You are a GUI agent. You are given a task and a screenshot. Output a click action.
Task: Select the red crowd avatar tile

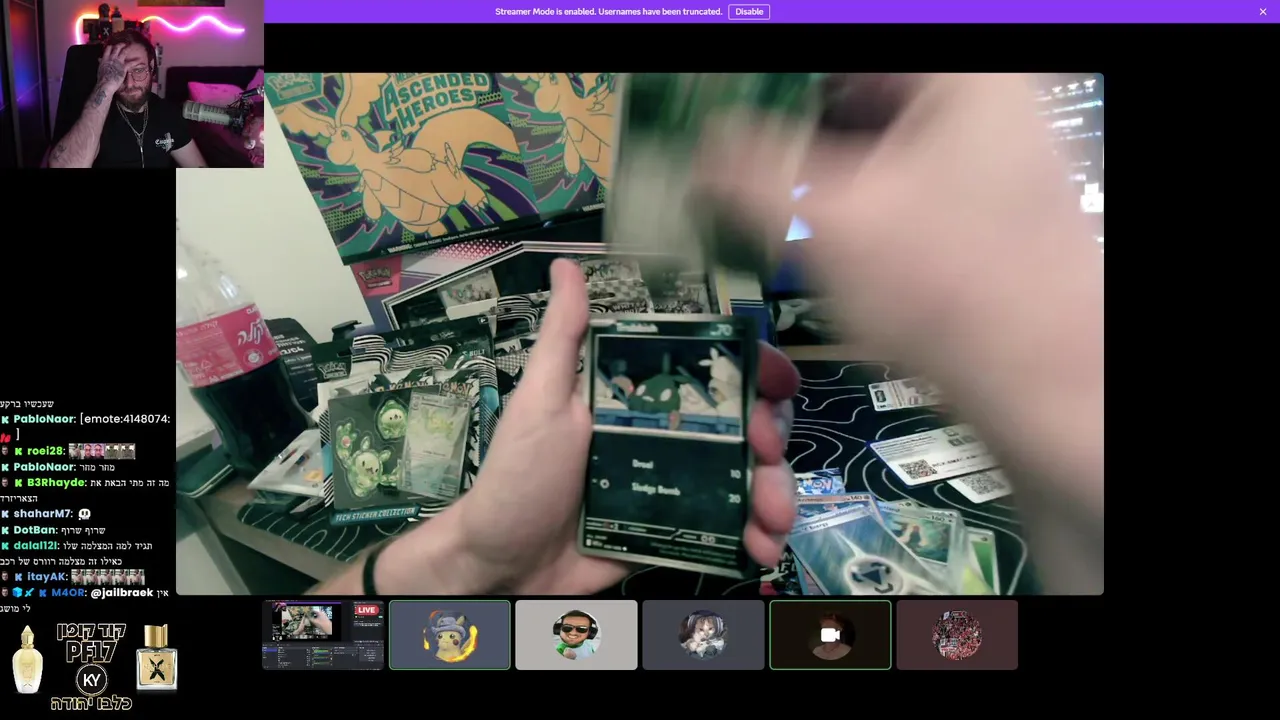(x=957, y=635)
